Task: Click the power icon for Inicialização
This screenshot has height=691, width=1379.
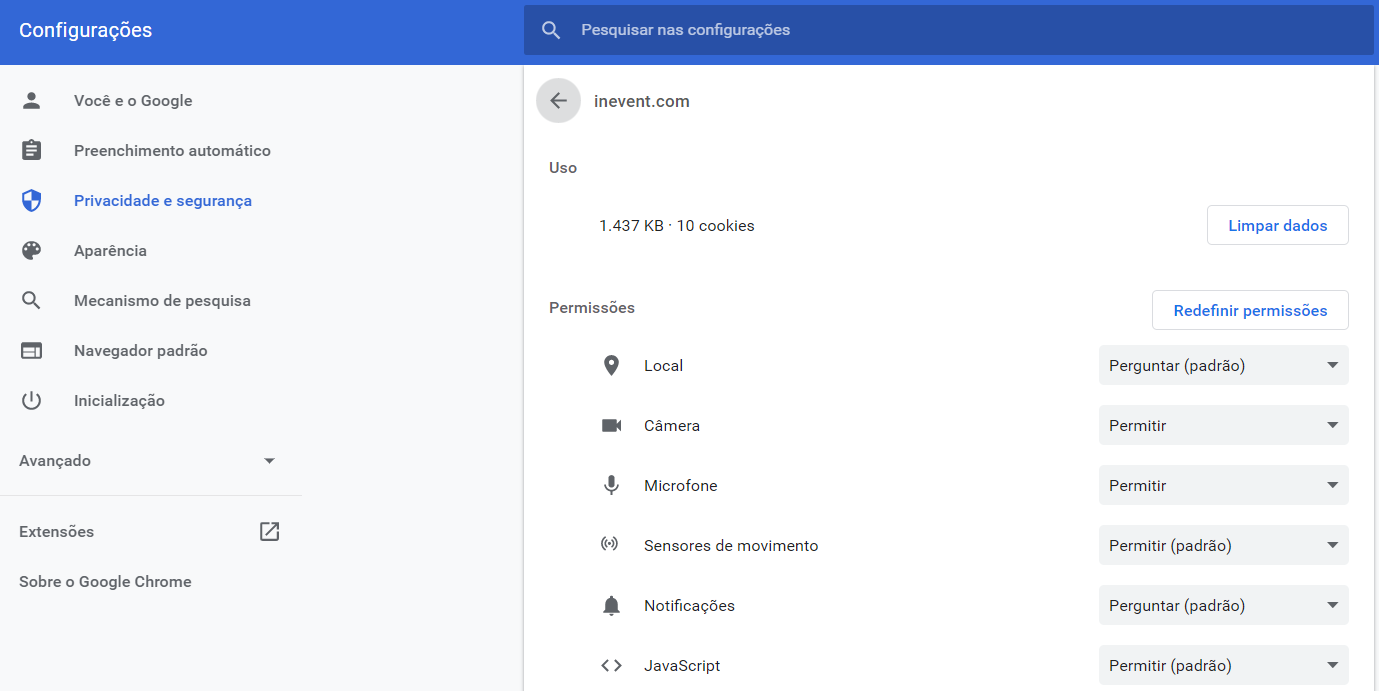Action: tap(32, 401)
